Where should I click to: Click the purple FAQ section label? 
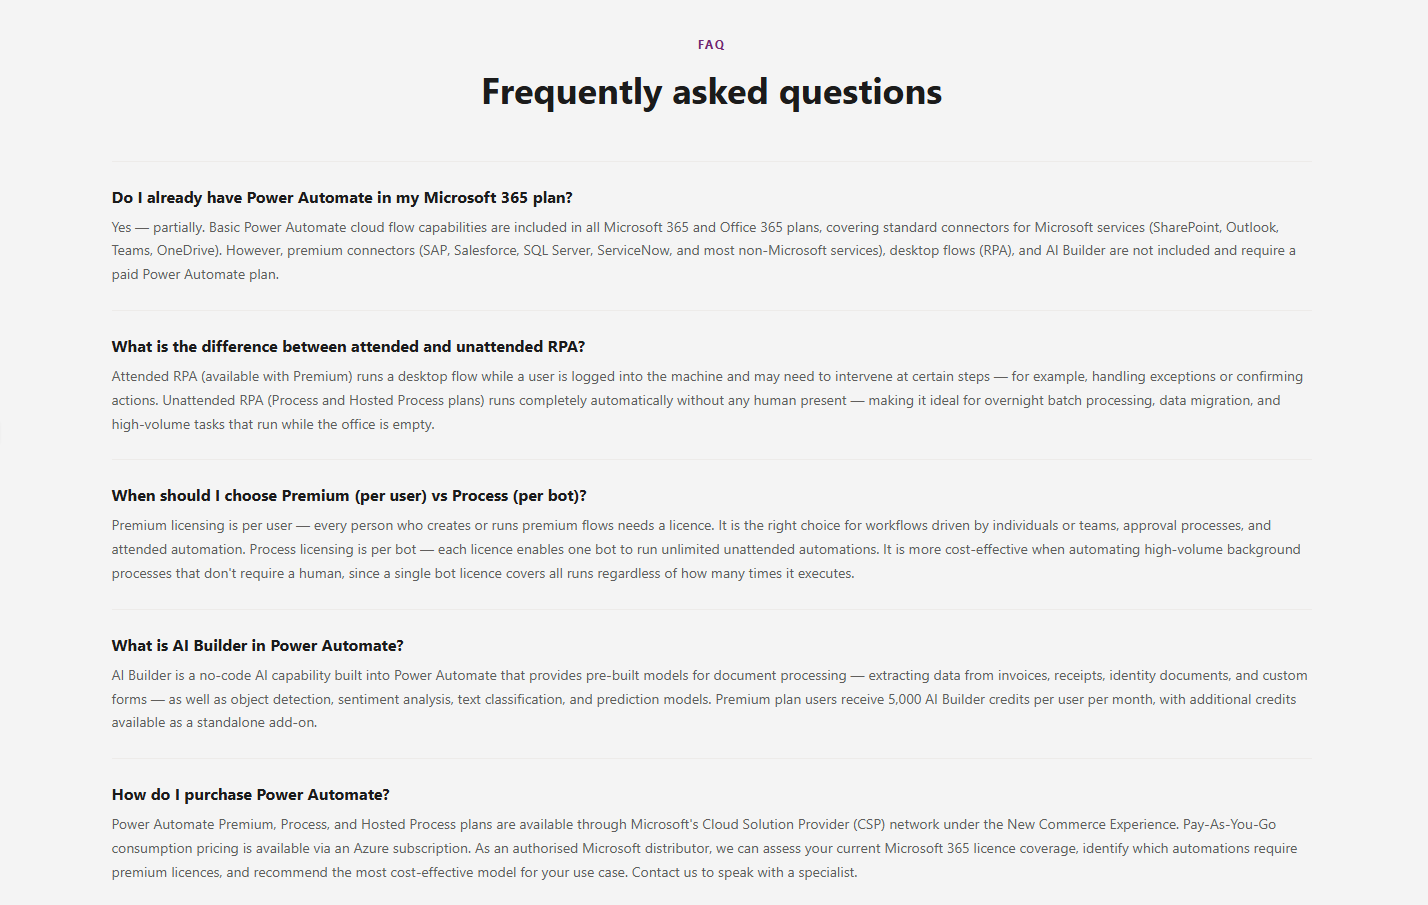711,45
